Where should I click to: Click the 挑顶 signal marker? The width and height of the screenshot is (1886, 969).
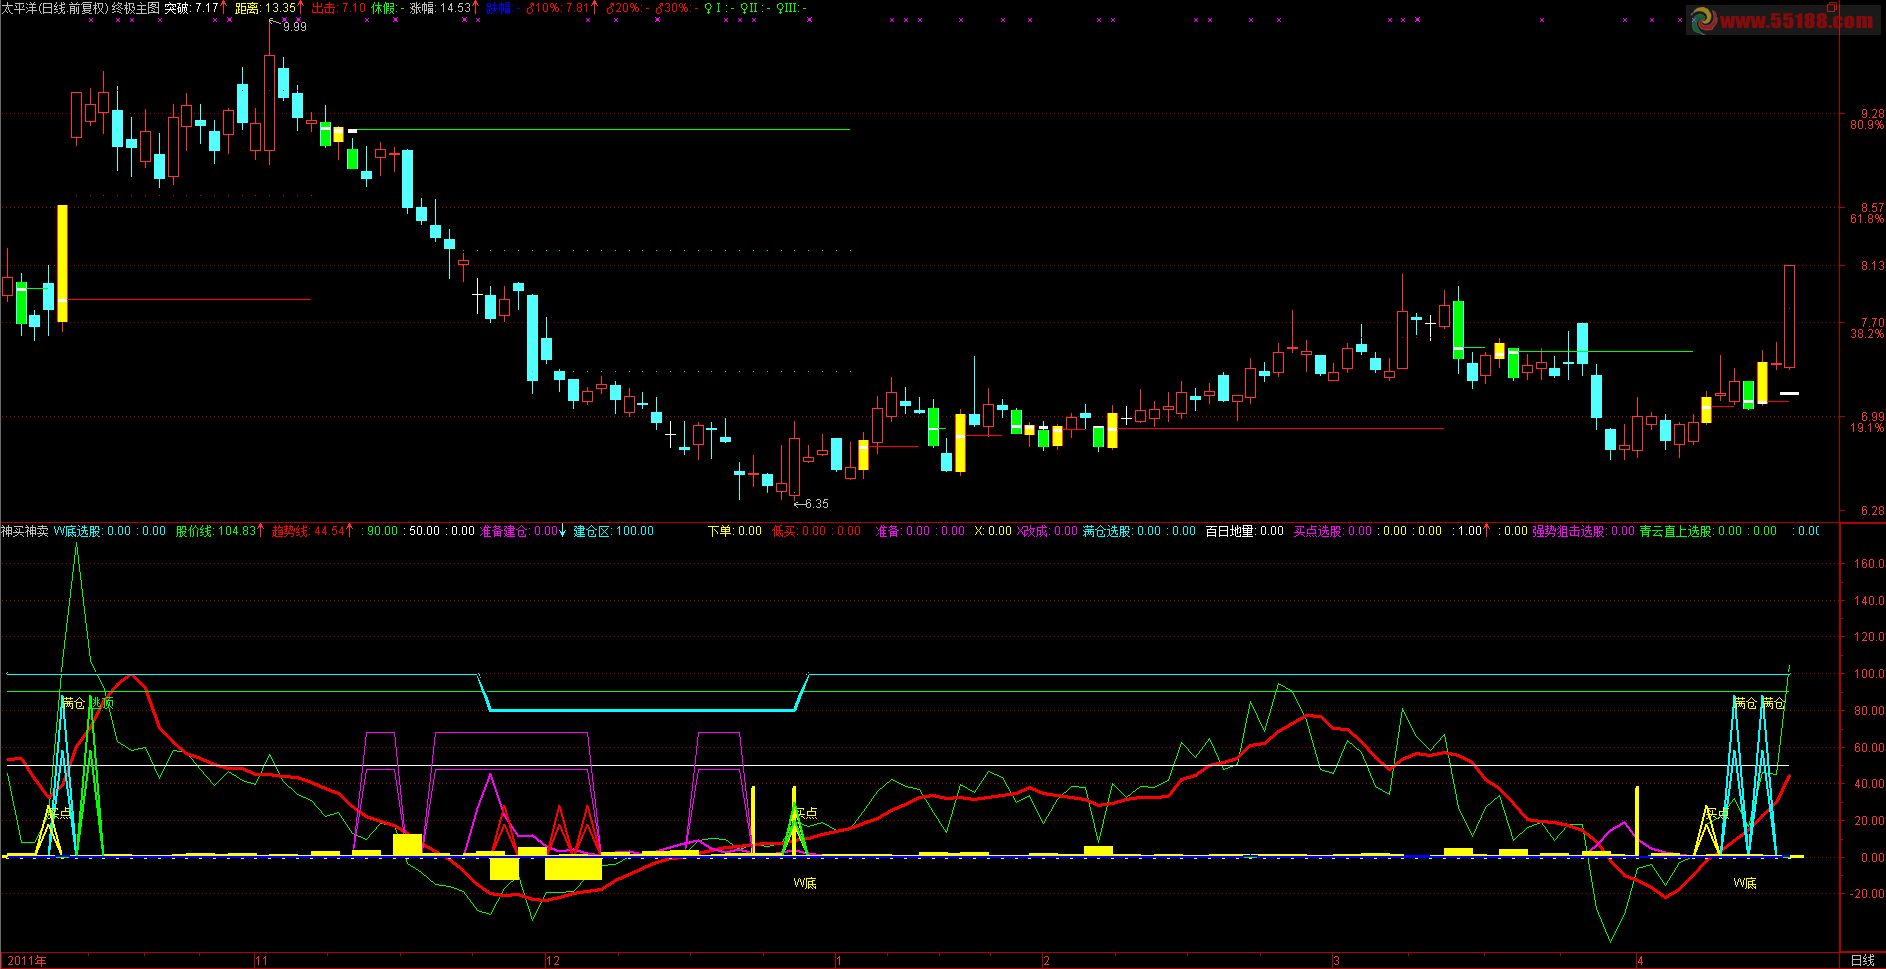pyautogui.click(x=102, y=703)
